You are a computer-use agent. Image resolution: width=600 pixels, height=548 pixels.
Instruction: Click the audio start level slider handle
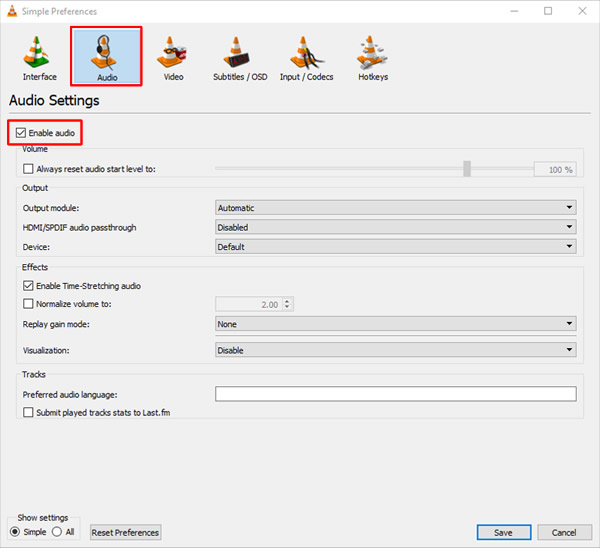(x=467, y=169)
